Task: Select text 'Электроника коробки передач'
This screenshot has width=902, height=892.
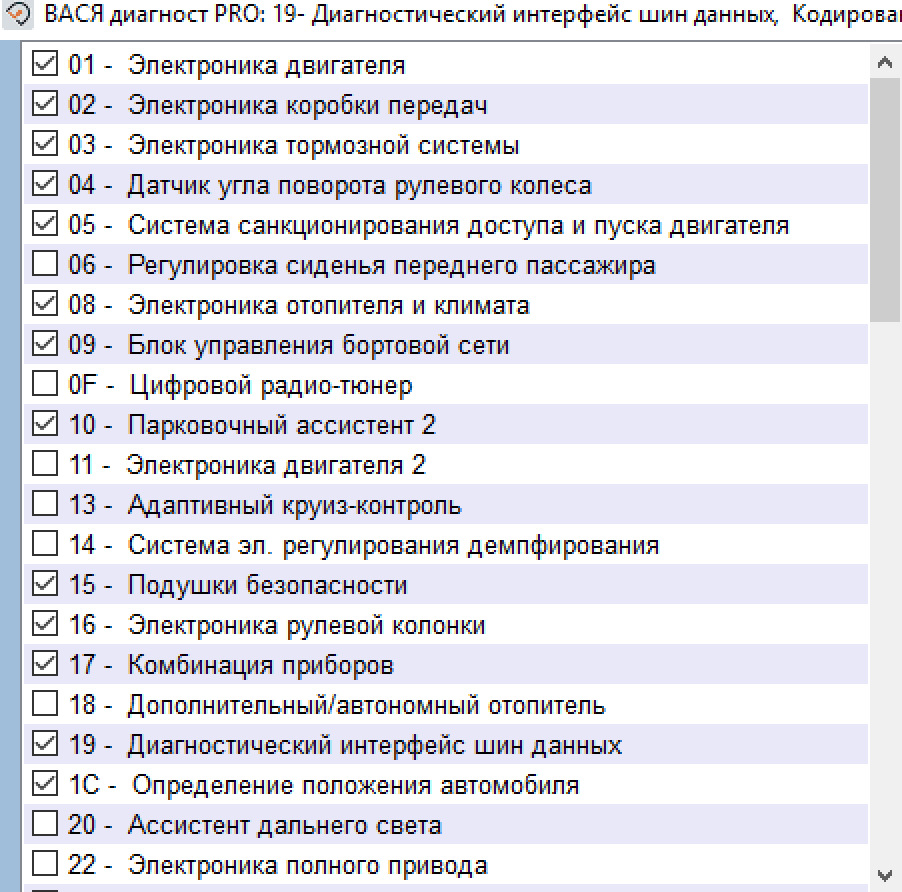Action: pos(307,105)
